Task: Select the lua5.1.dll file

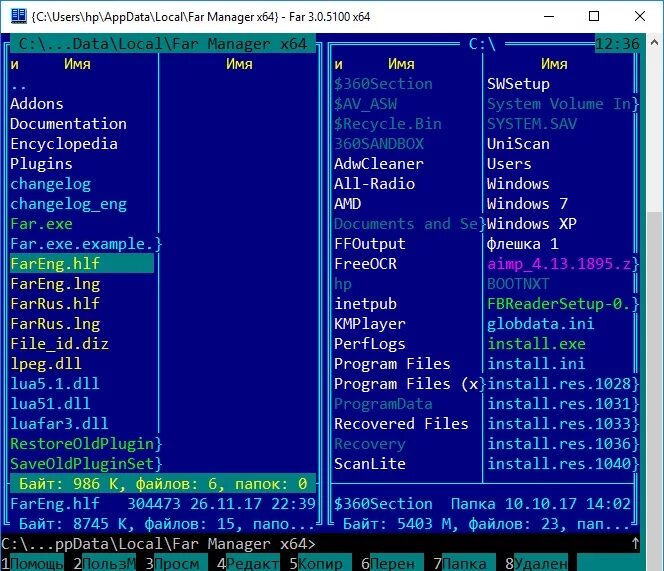Action: click(x=55, y=384)
